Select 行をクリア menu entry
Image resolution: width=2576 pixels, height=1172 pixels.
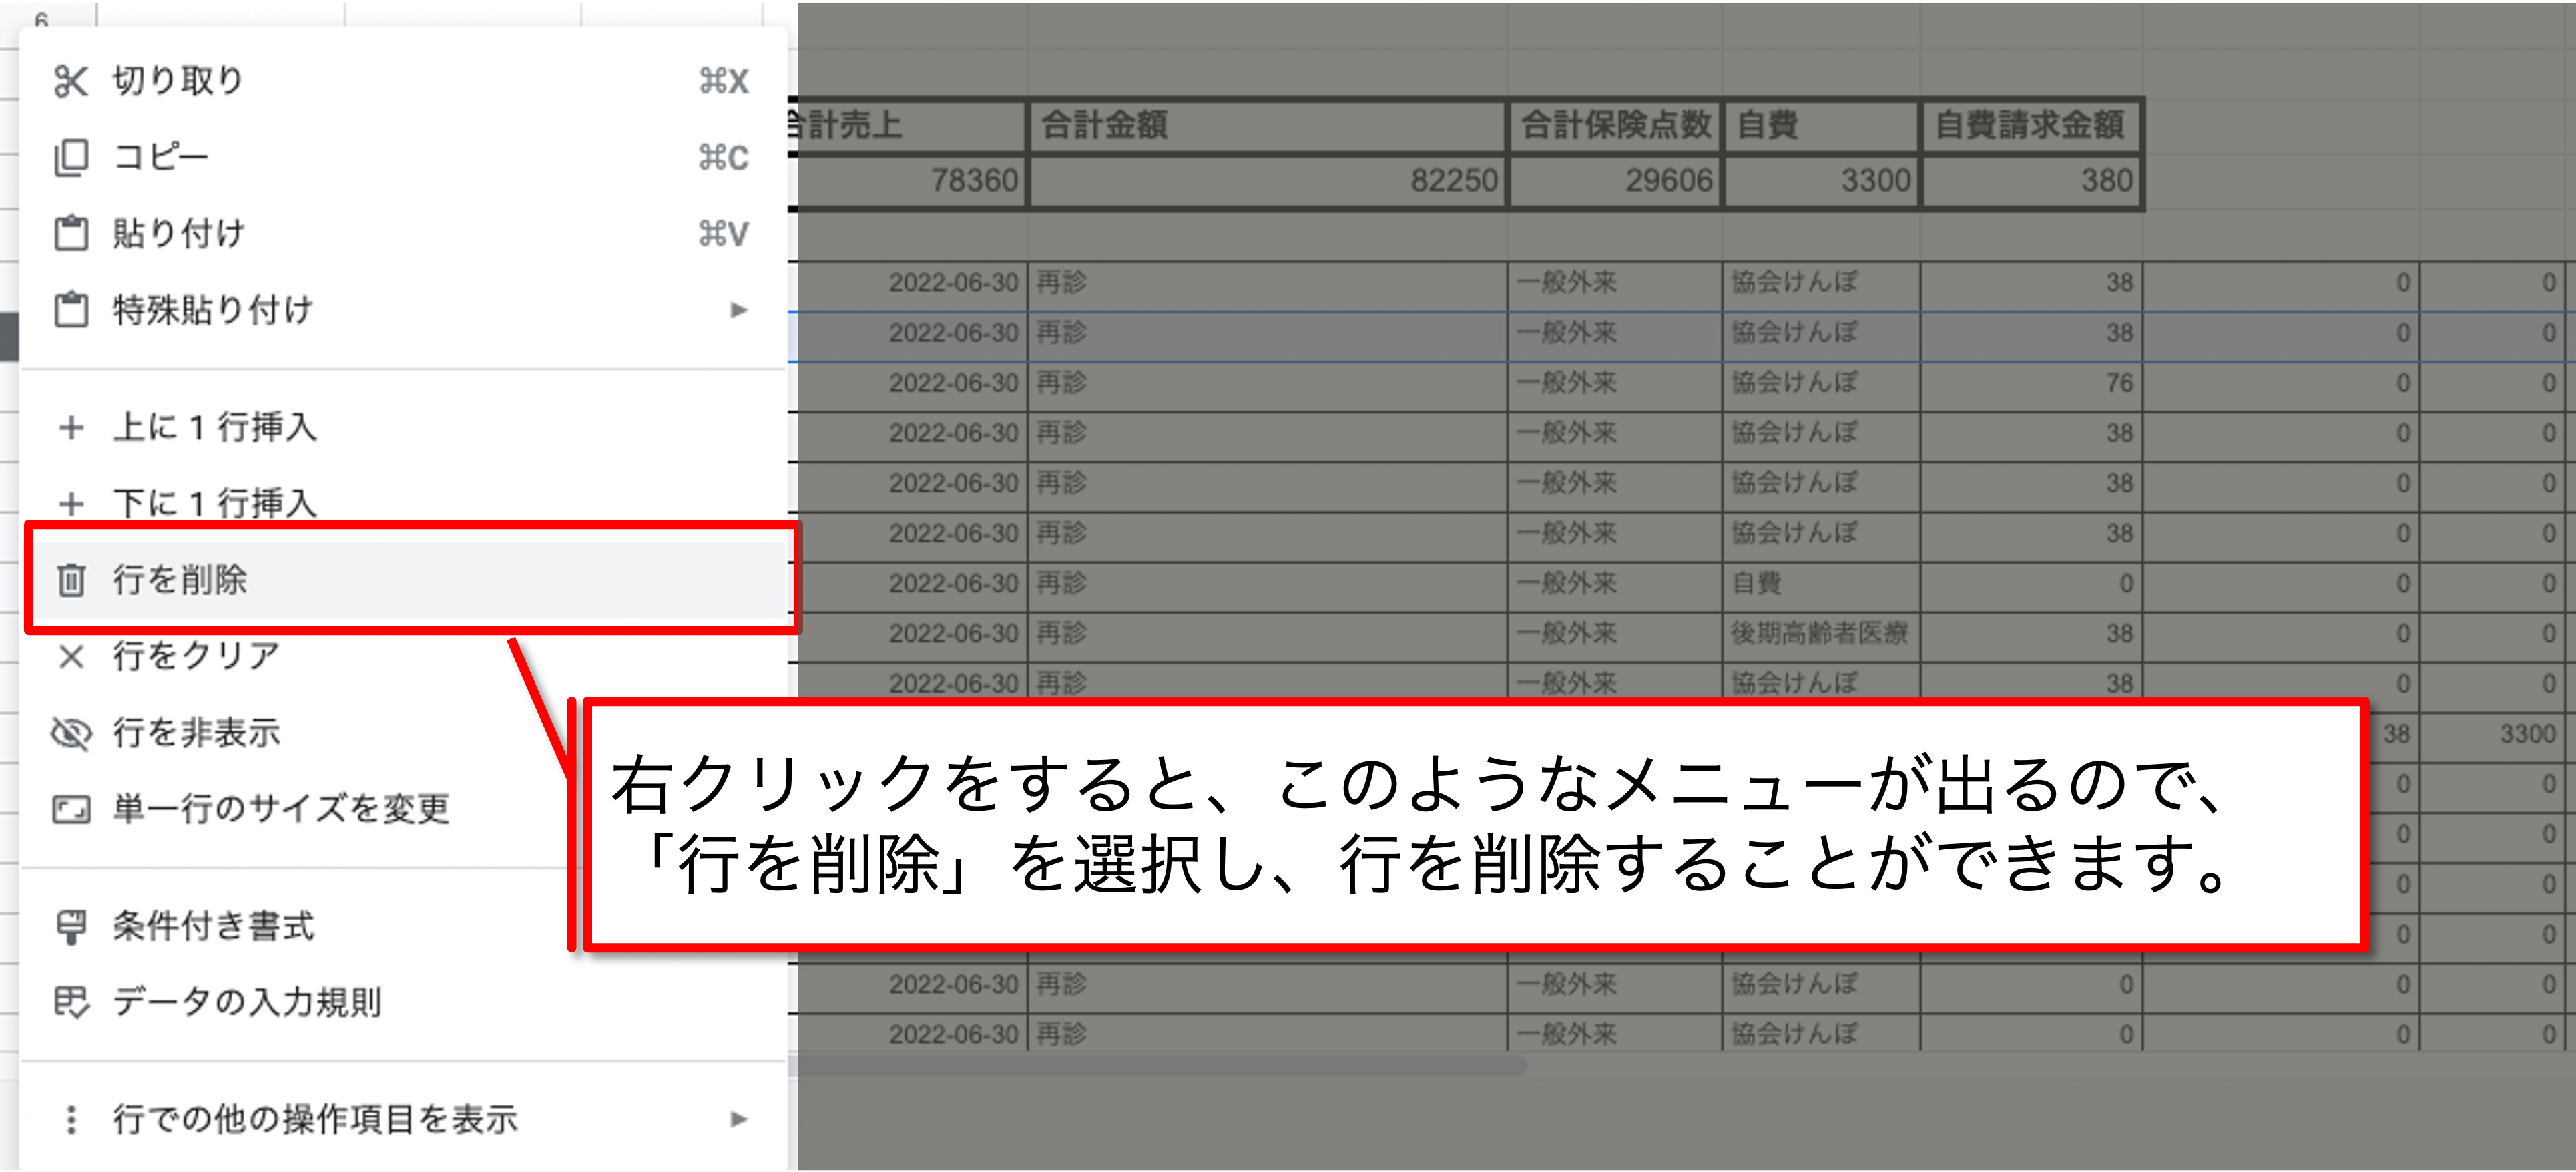[403, 656]
